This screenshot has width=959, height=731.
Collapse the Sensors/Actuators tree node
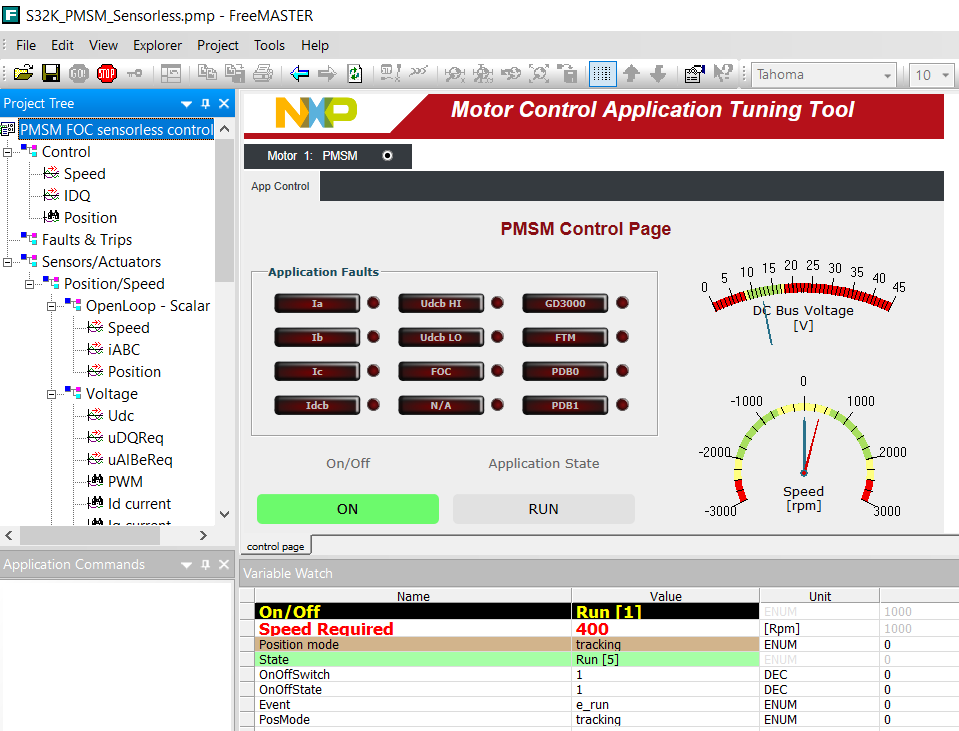coord(7,262)
